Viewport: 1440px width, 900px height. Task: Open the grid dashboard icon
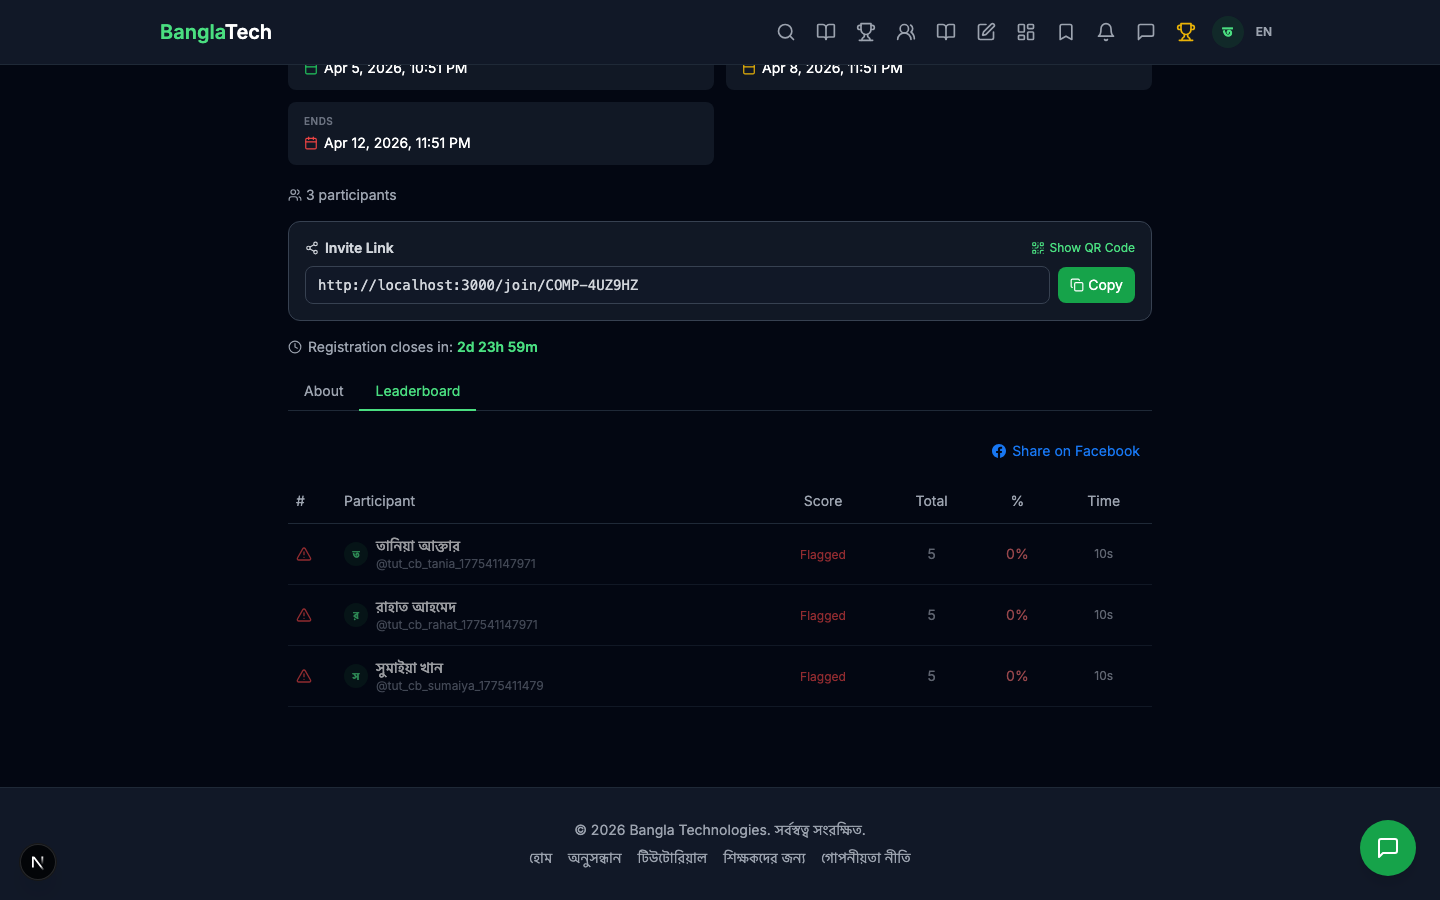click(1026, 32)
